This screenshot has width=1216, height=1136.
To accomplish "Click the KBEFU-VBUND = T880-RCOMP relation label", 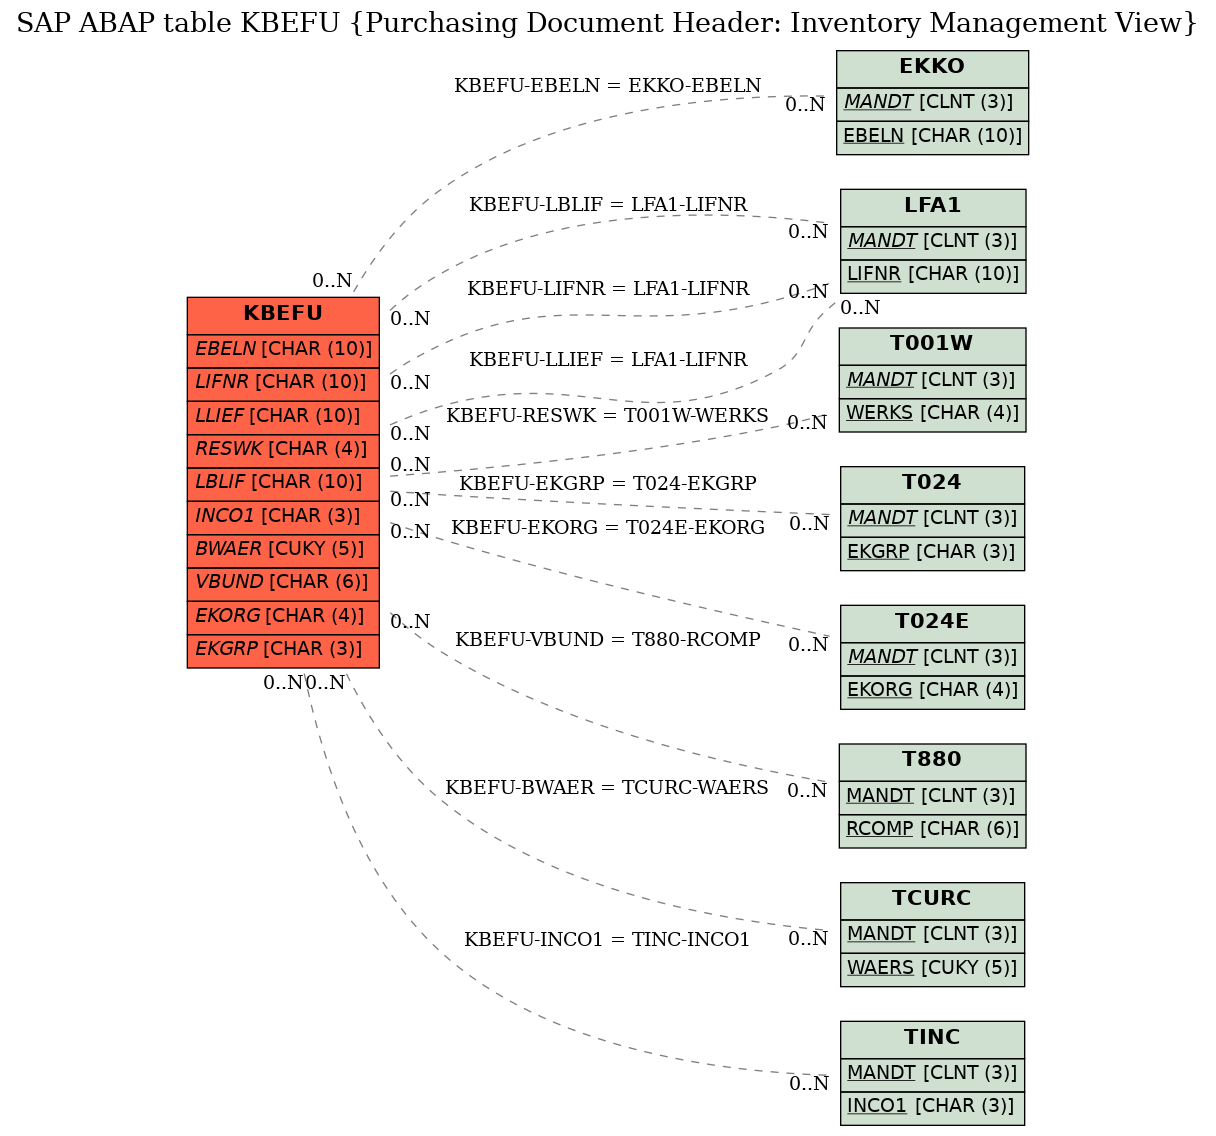I will coord(608,640).
